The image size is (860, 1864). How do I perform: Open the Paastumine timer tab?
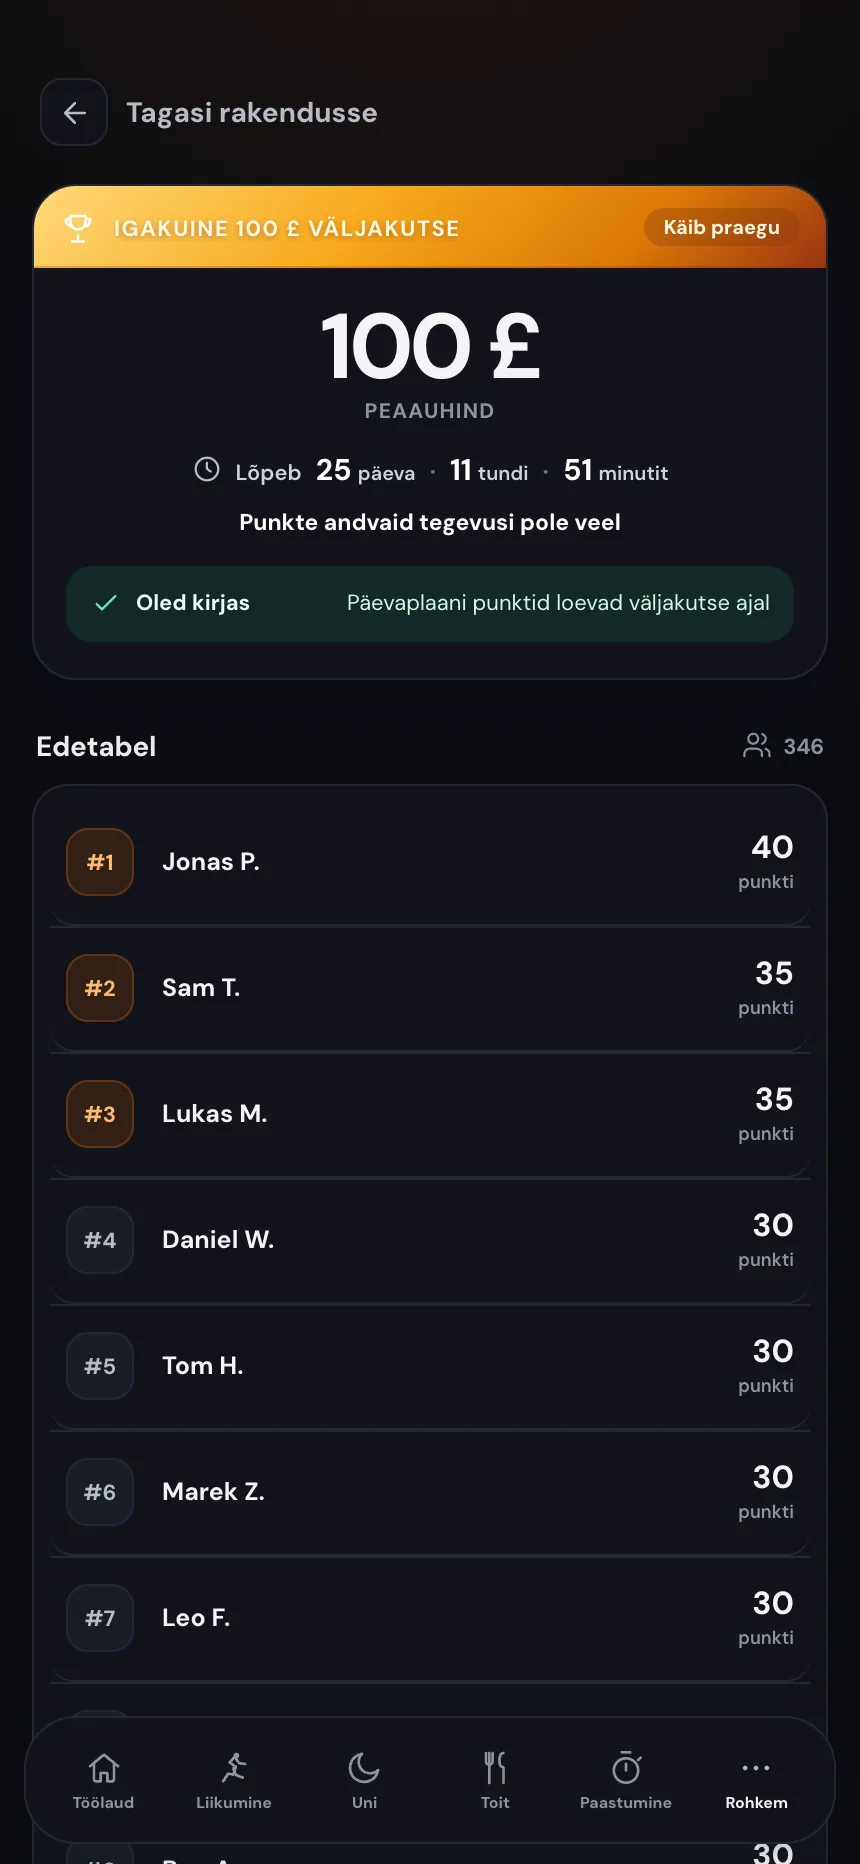(x=626, y=1781)
